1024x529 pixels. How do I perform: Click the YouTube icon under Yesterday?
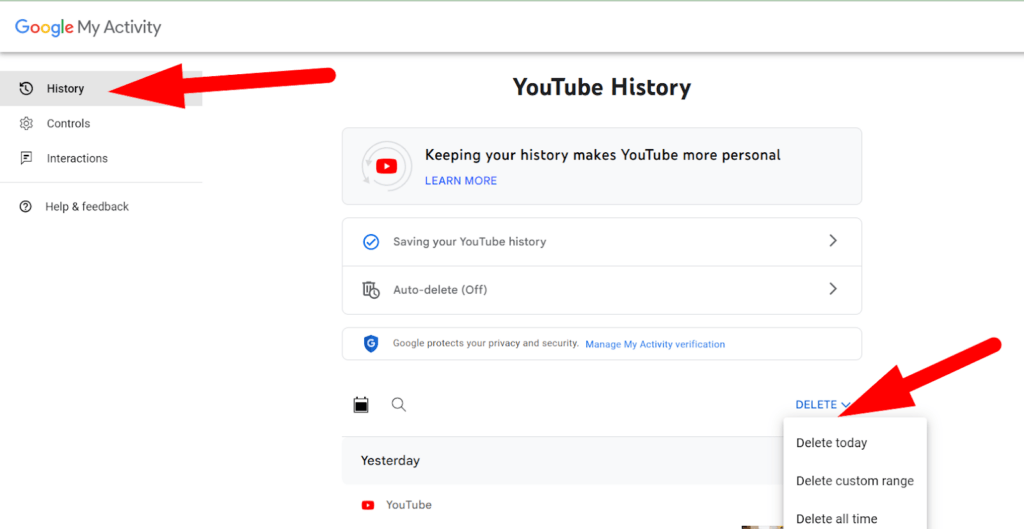368,505
